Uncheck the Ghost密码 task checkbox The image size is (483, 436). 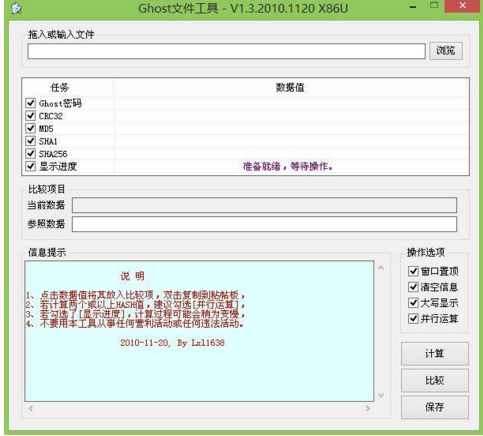31,103
